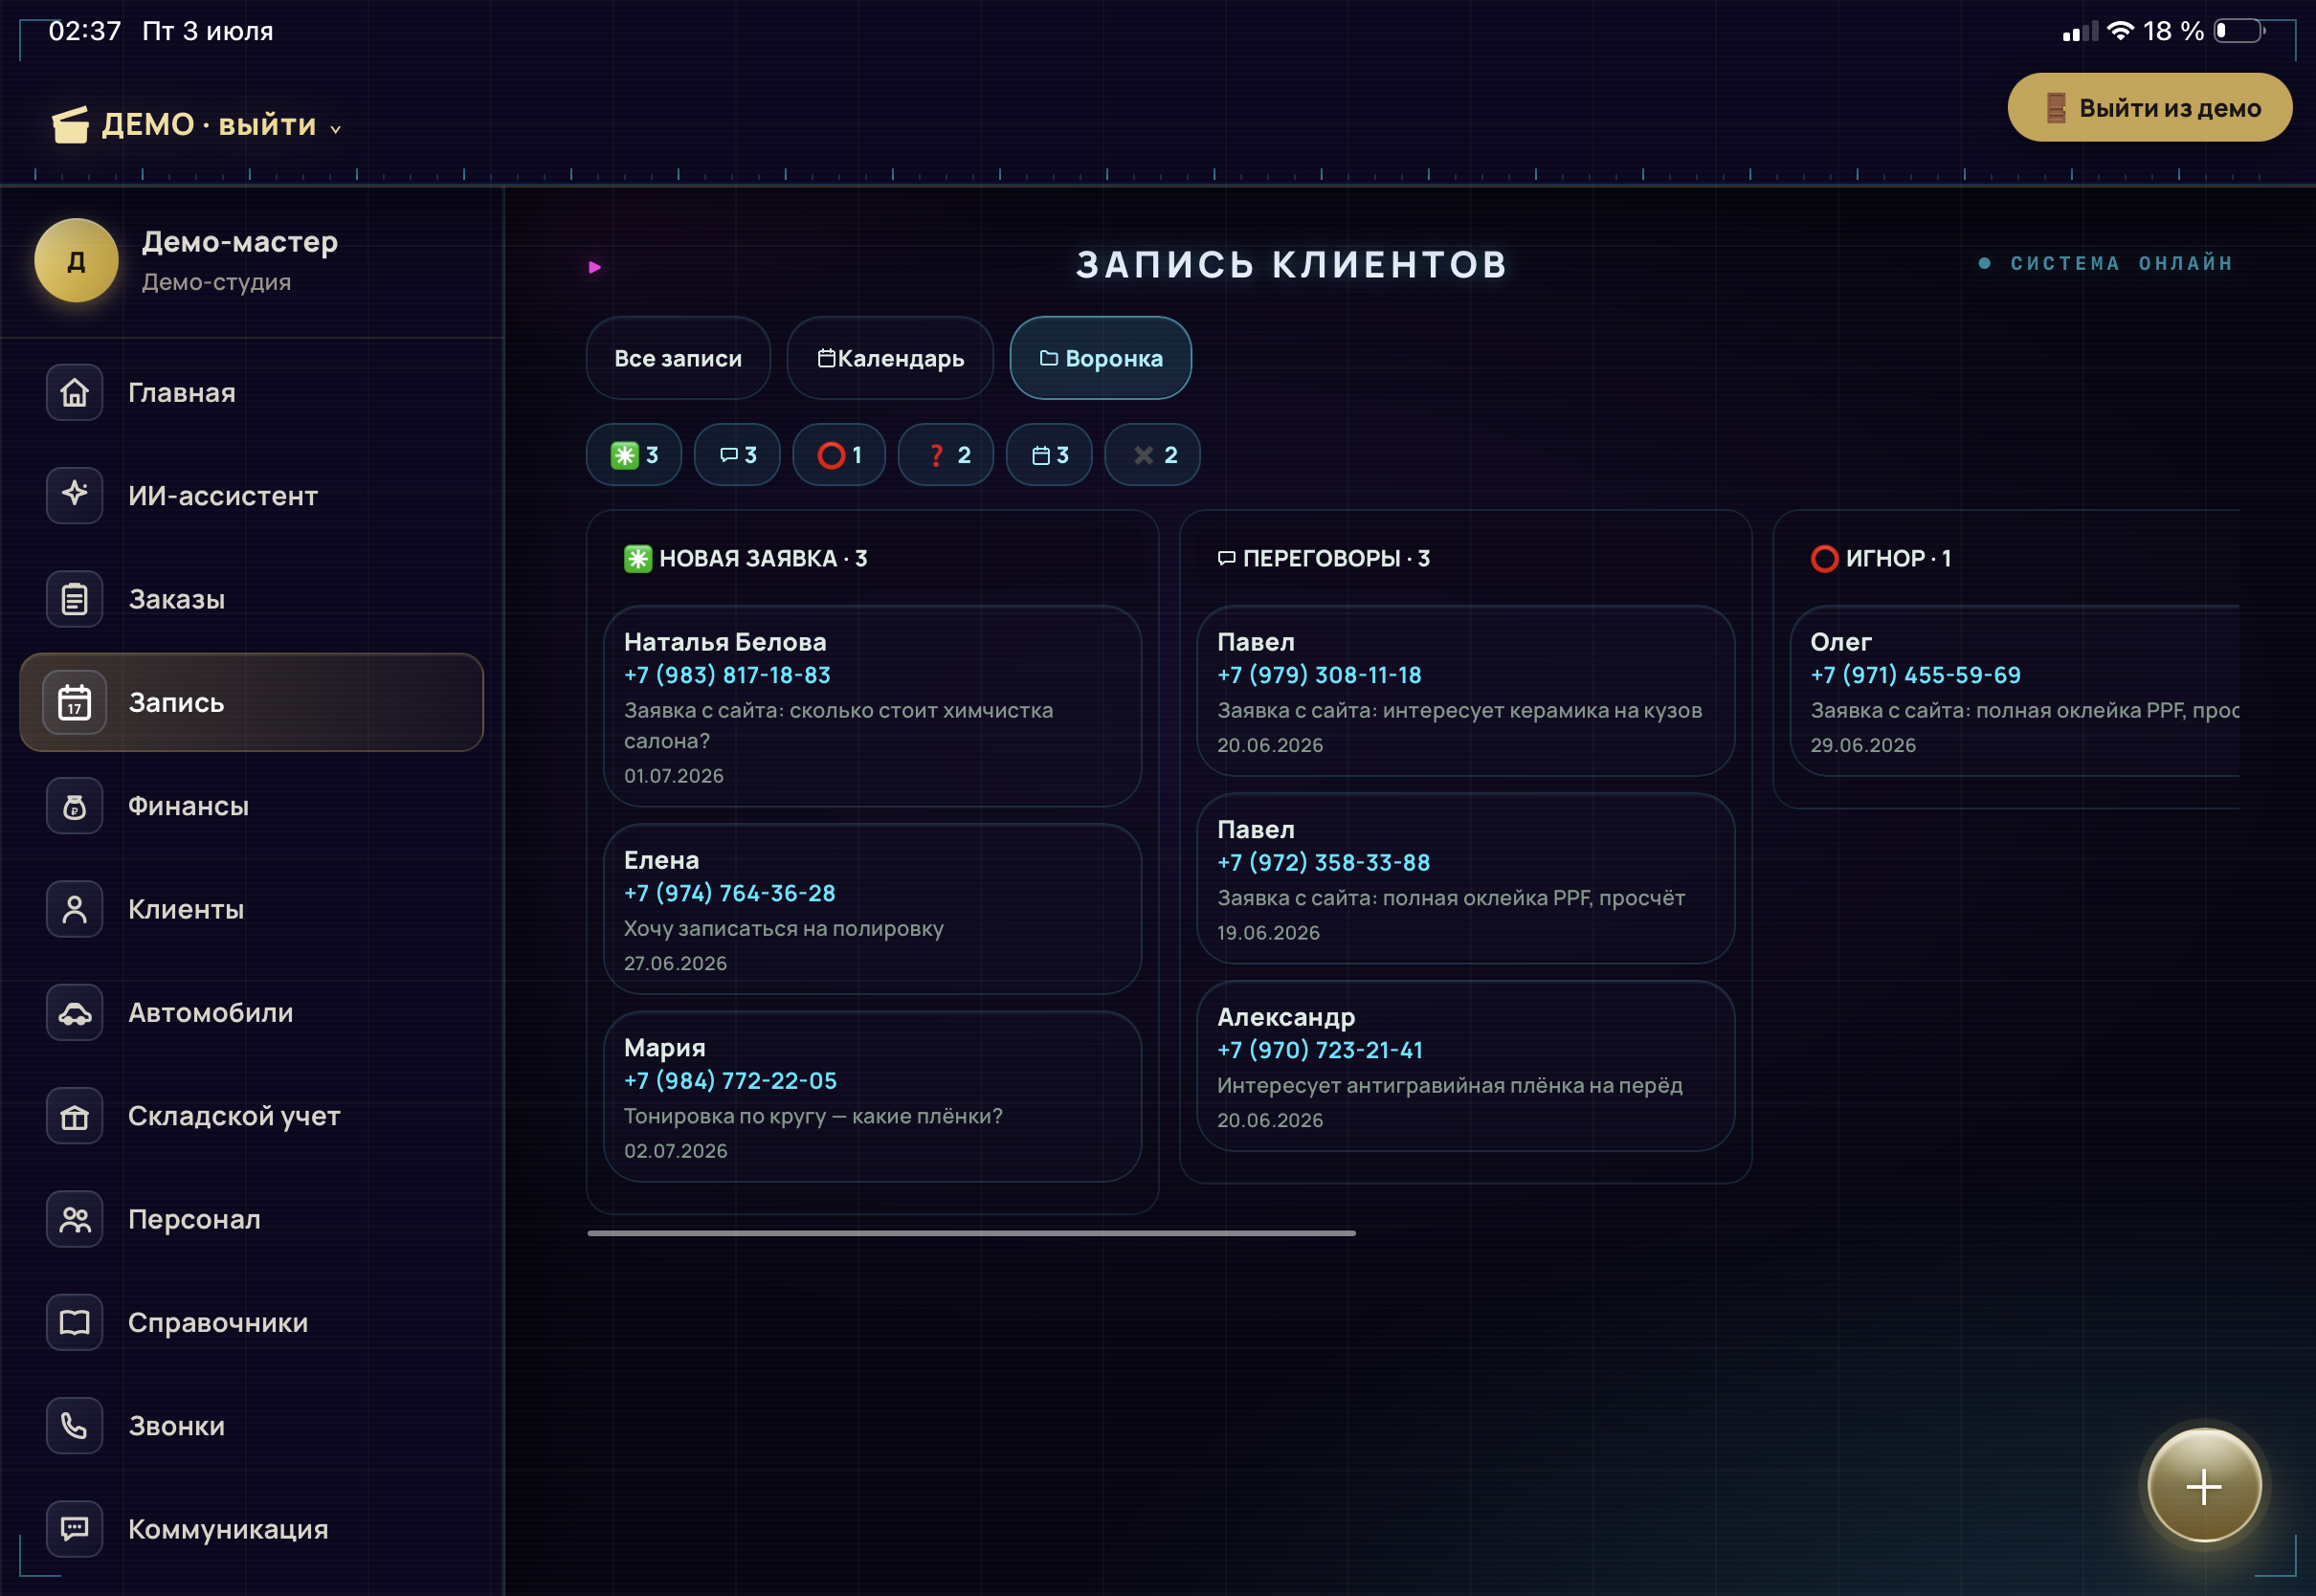The height and width of the screenshot is (1596, 2316).
Task: Open the Главная home icon
Action: click(x=74, y=392)
